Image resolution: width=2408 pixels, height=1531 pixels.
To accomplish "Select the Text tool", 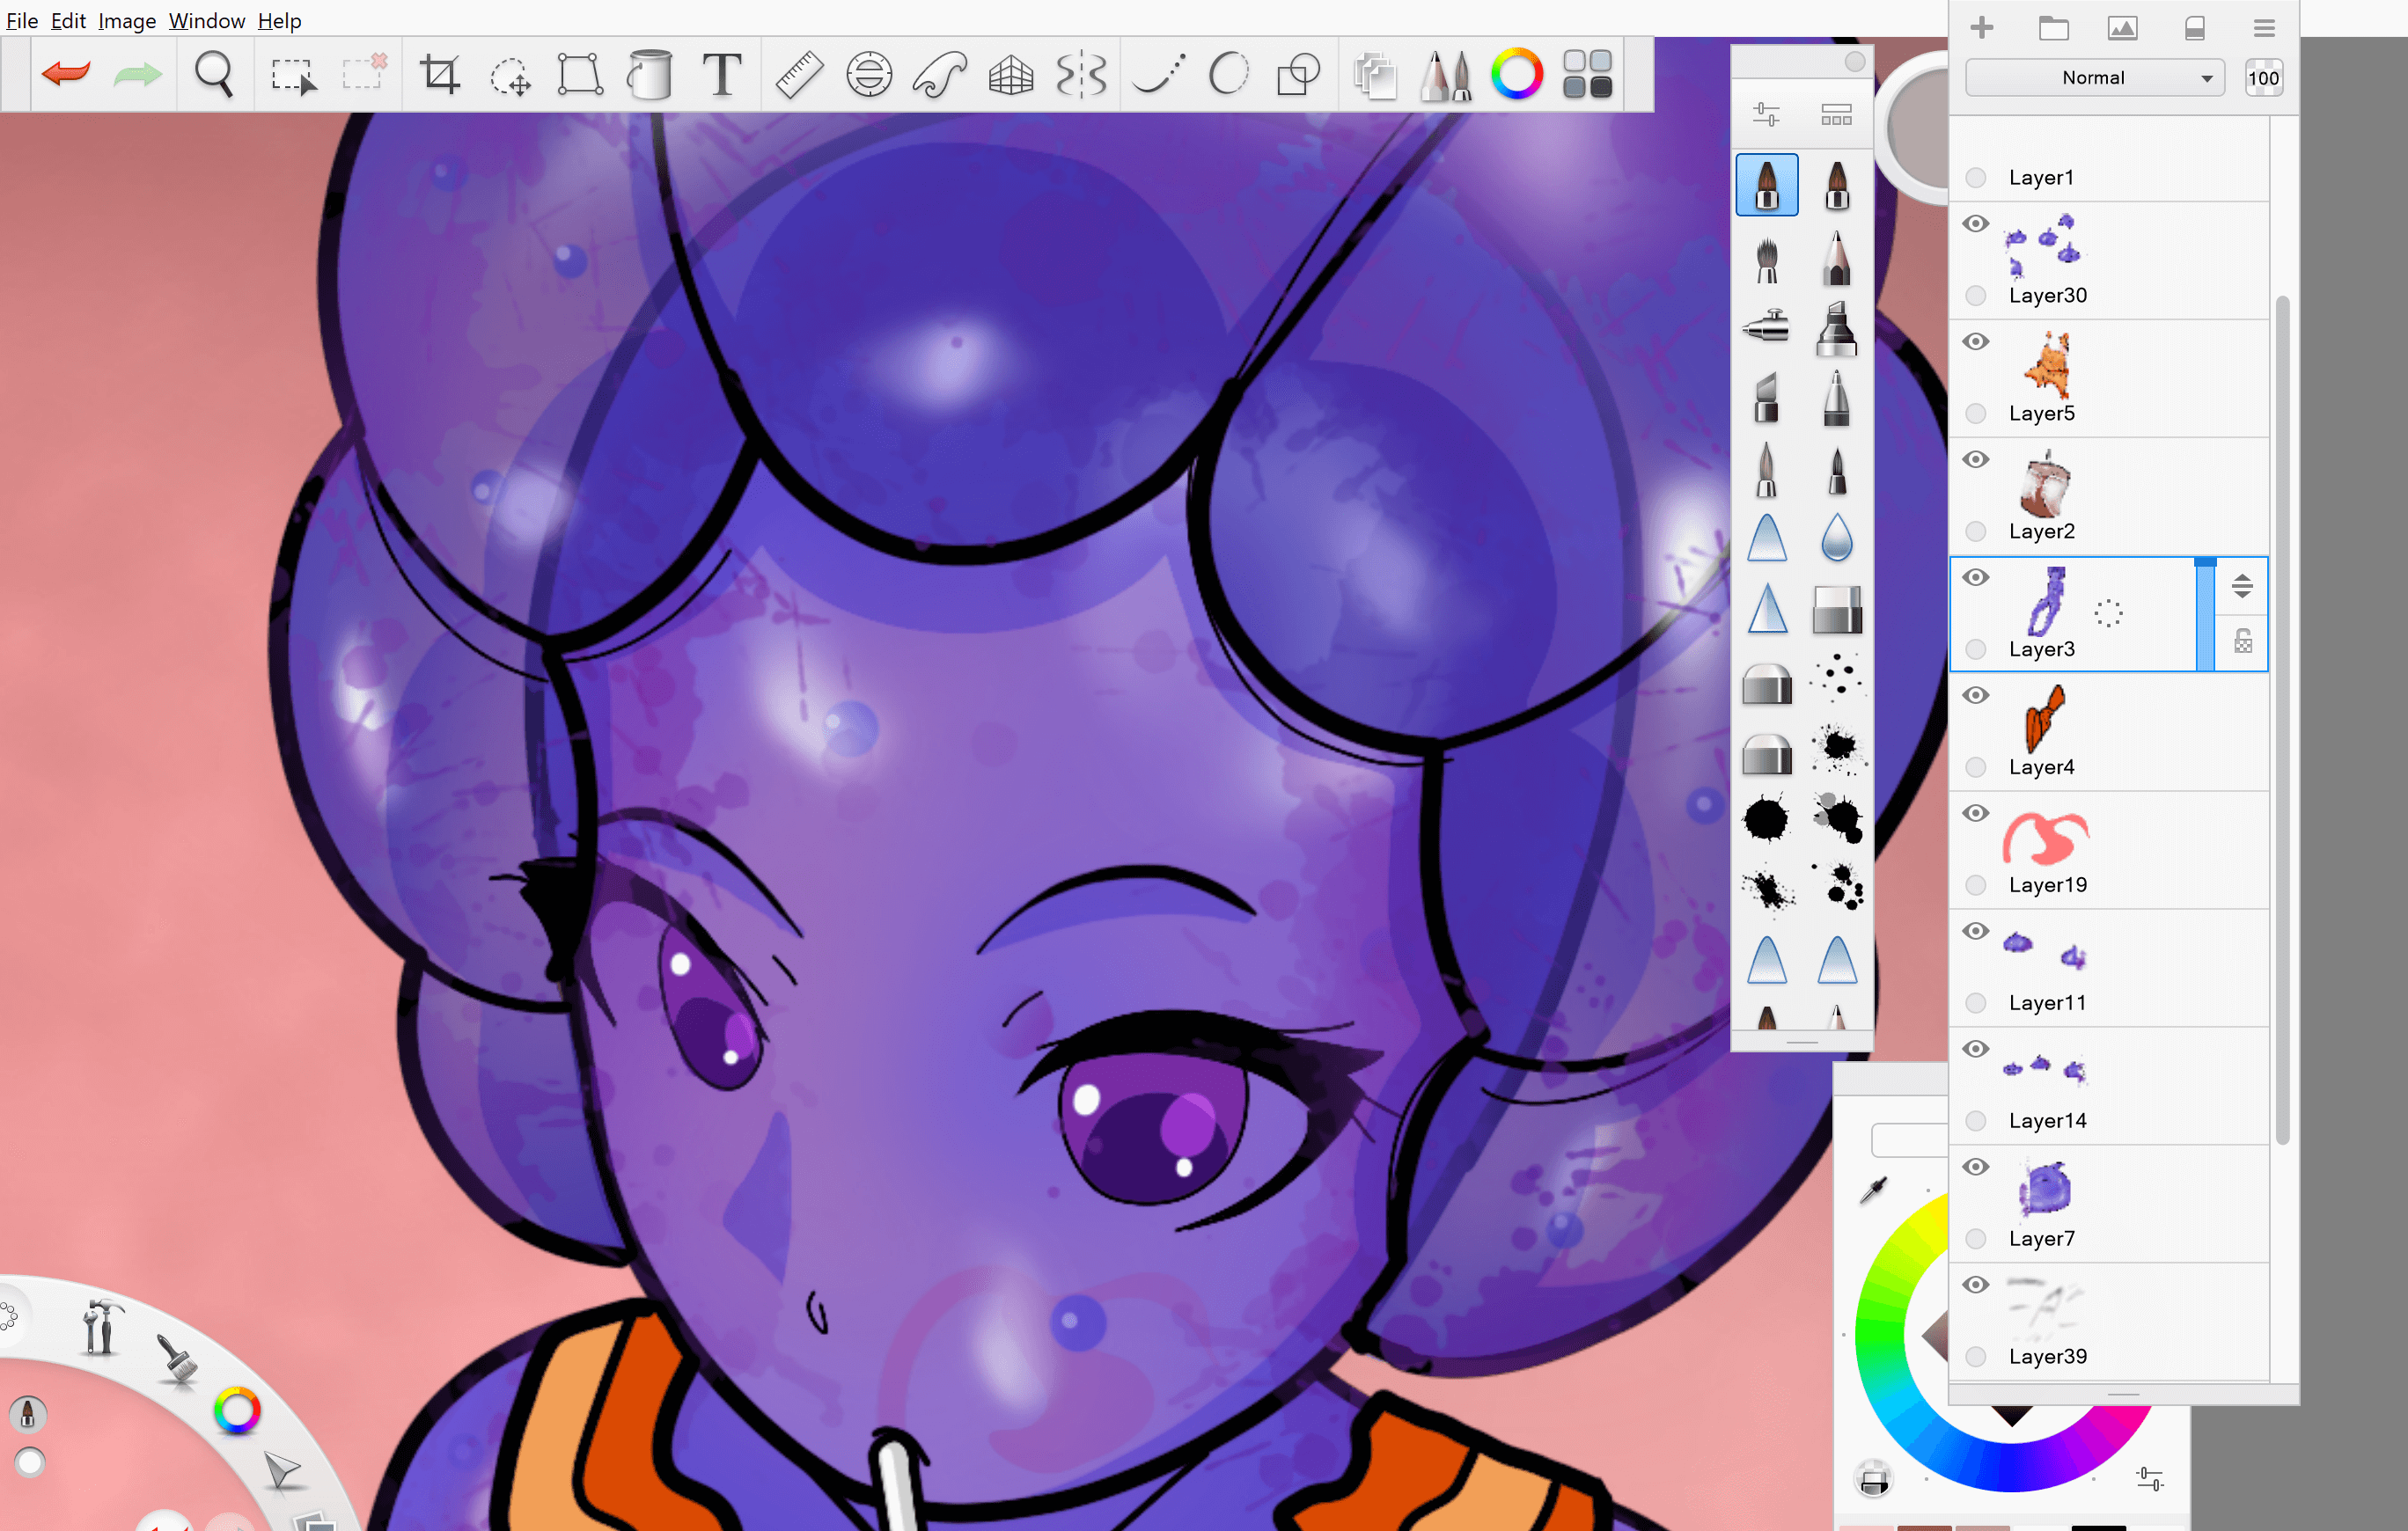I will coord(721,75).
